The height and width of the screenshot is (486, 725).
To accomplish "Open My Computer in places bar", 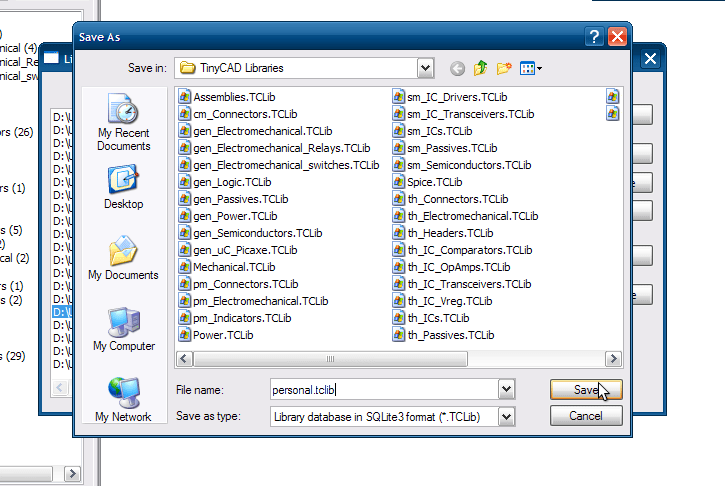I will pyautogui.click(x=123, y=329).
